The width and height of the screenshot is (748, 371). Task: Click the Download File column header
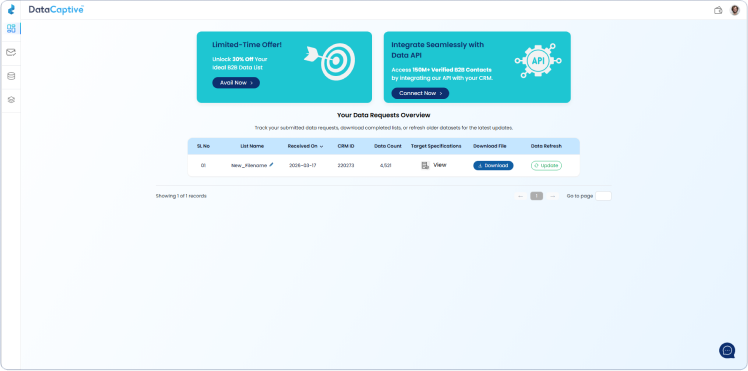point(490,146)
